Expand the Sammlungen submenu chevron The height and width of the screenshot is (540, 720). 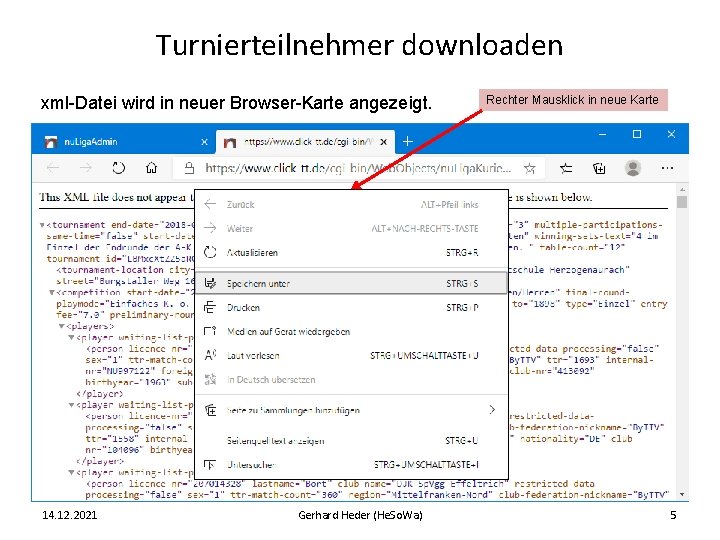(492, 410)
